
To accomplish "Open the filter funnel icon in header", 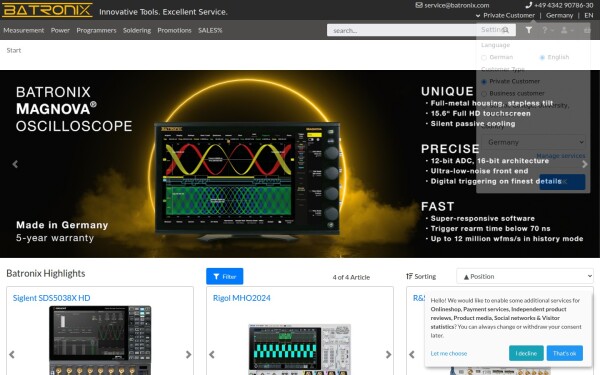I will point(528,30).
